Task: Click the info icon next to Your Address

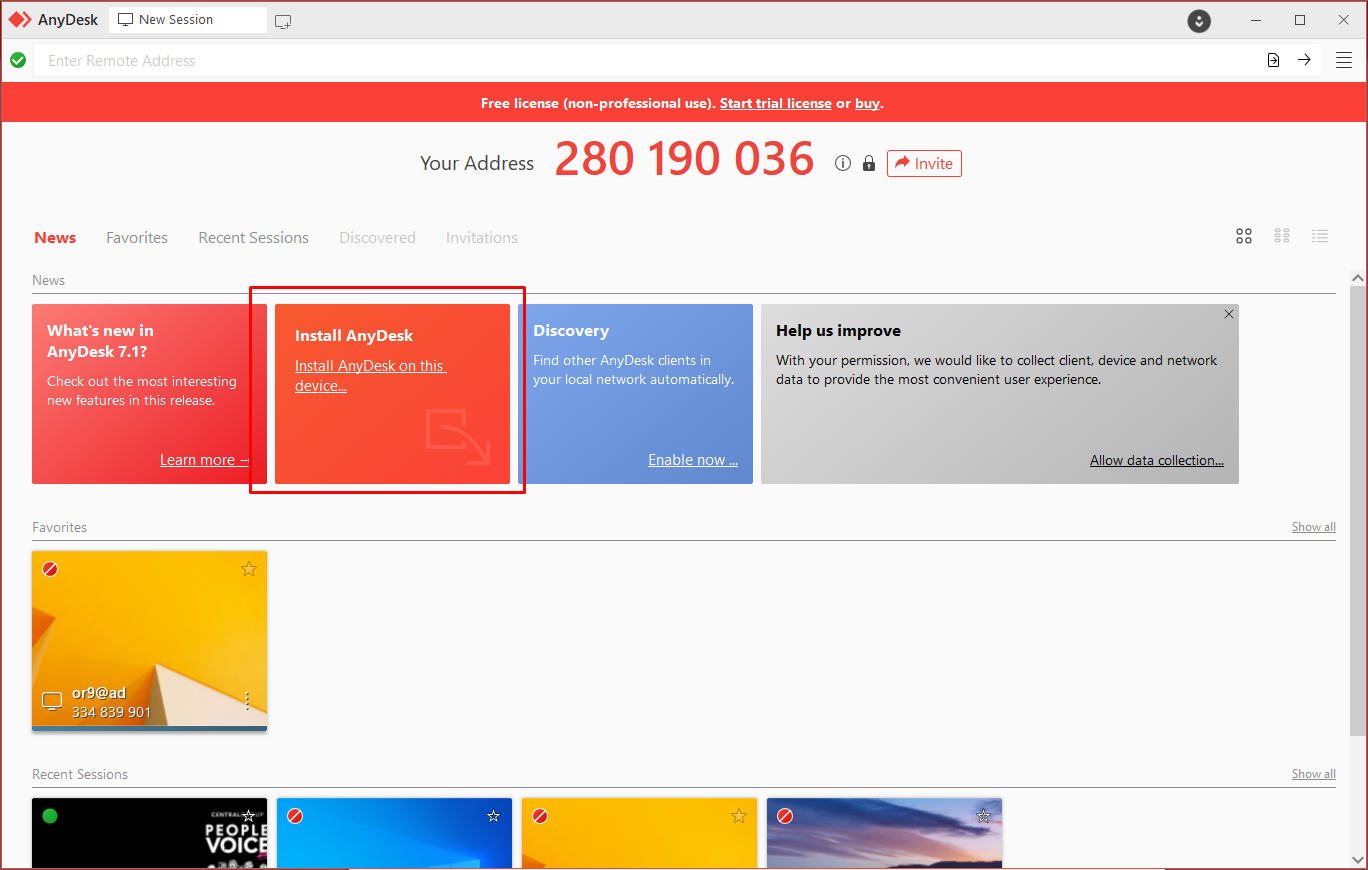Action: (x=843, y=163)
